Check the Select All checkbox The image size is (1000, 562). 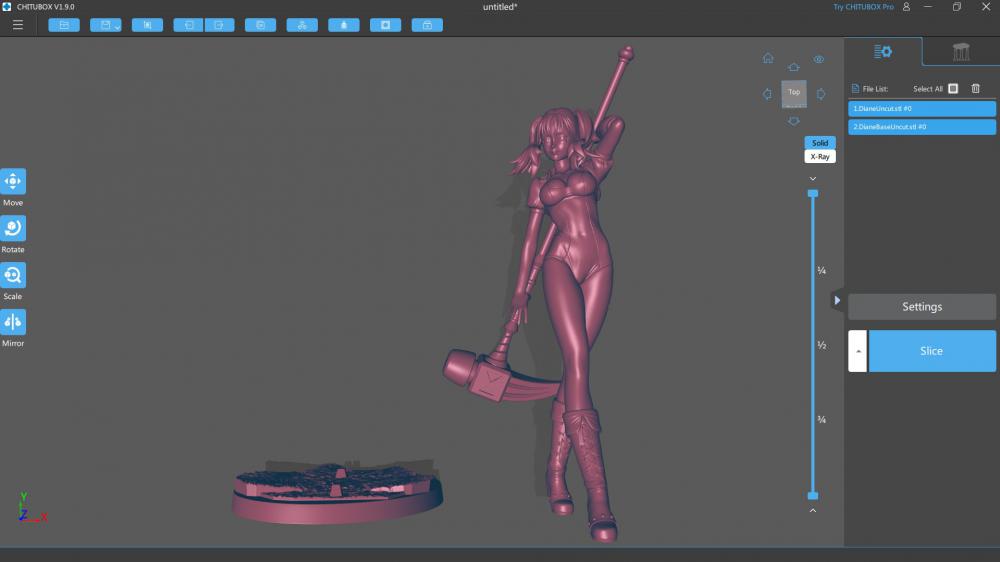953,89
